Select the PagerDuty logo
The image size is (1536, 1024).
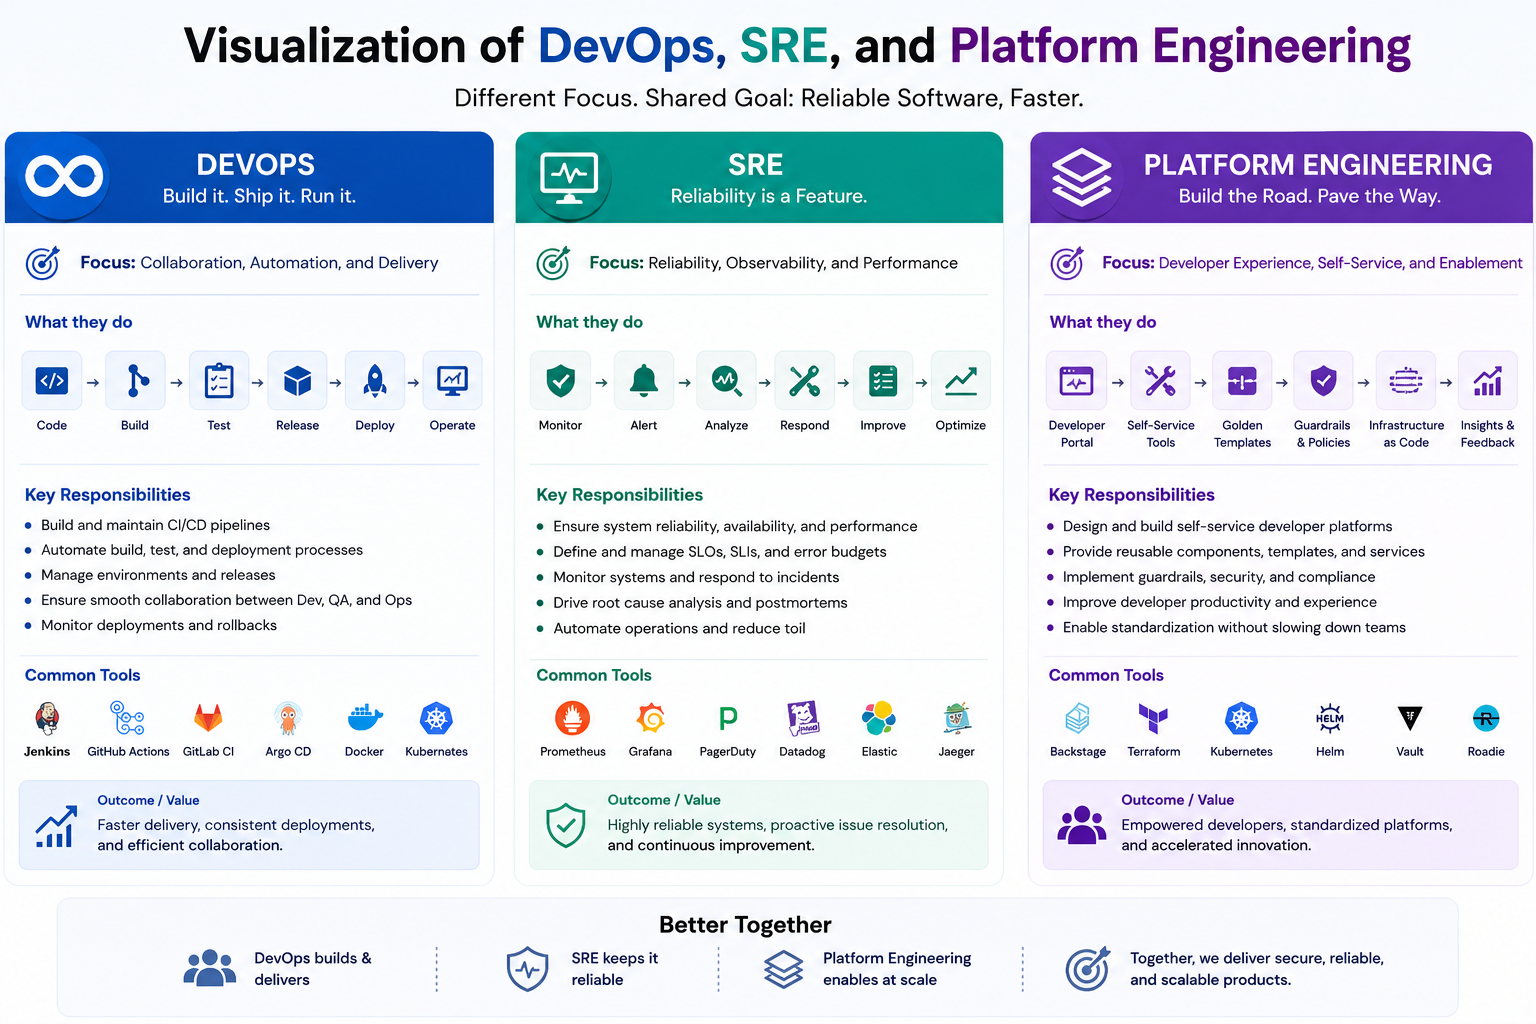(x=728, y=718)
